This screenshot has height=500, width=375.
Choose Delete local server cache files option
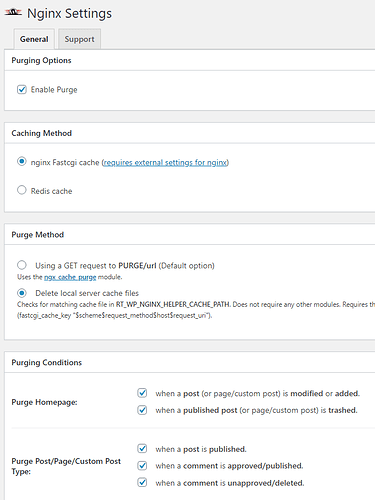[22, 293]
